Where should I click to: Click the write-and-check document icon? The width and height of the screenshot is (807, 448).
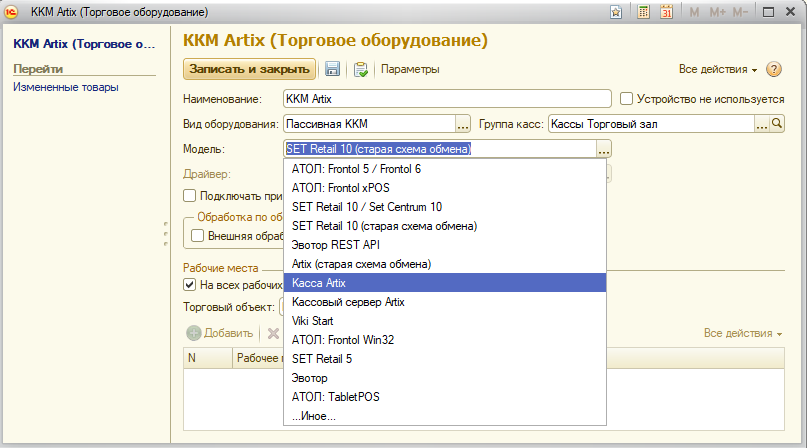361,69
